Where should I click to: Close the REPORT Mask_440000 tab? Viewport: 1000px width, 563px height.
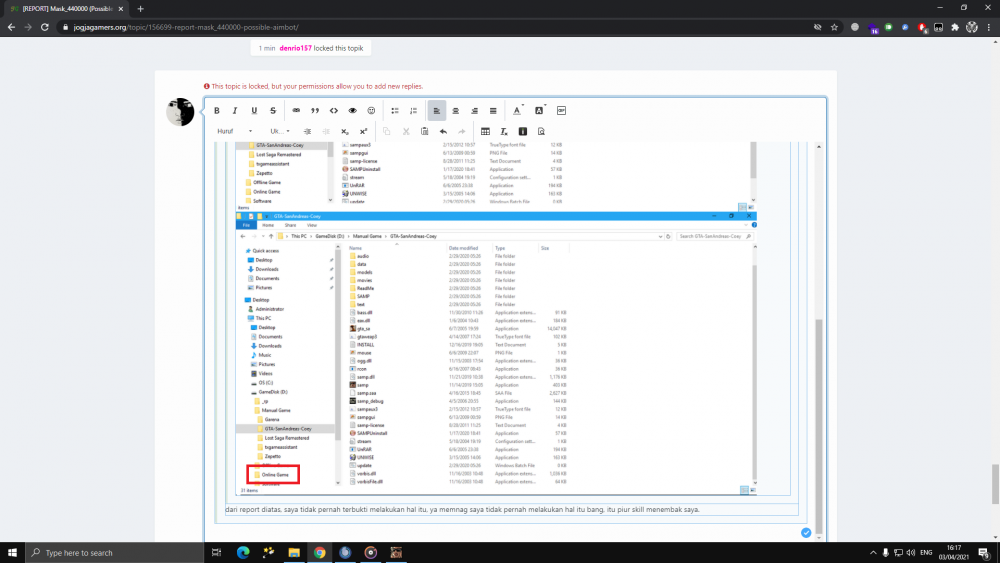pos(121,9)
